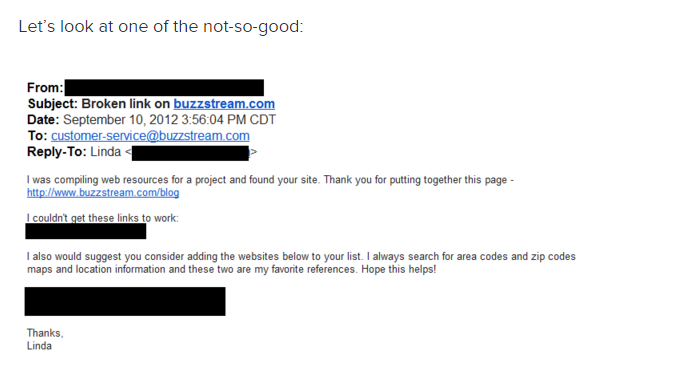Click the blacked-out sender block beside From:

(x=164, y=88)
